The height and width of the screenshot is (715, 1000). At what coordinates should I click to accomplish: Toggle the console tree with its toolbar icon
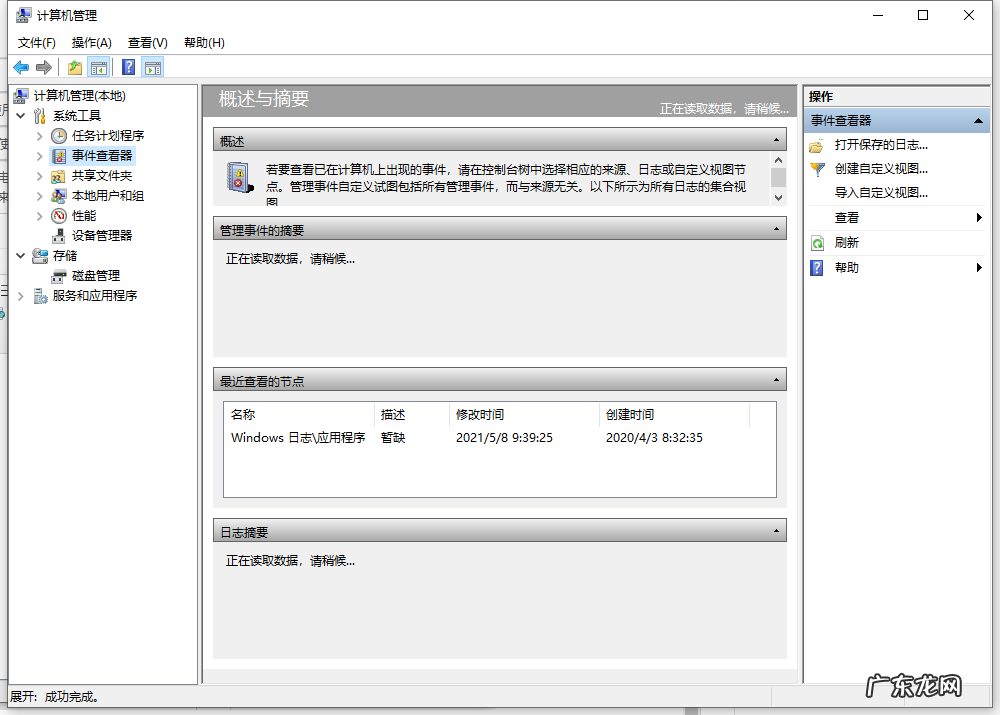coord(98,66)
